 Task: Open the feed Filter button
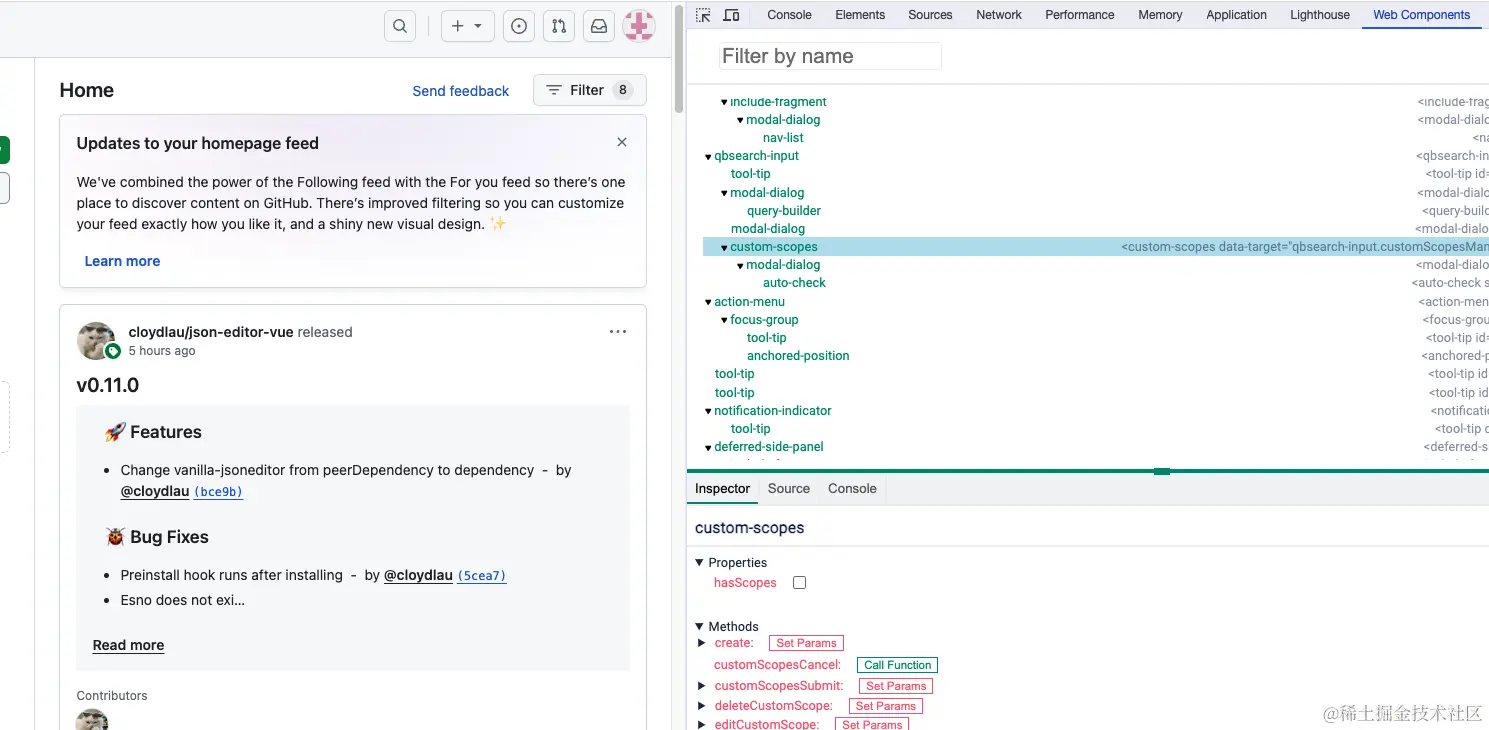590,90
